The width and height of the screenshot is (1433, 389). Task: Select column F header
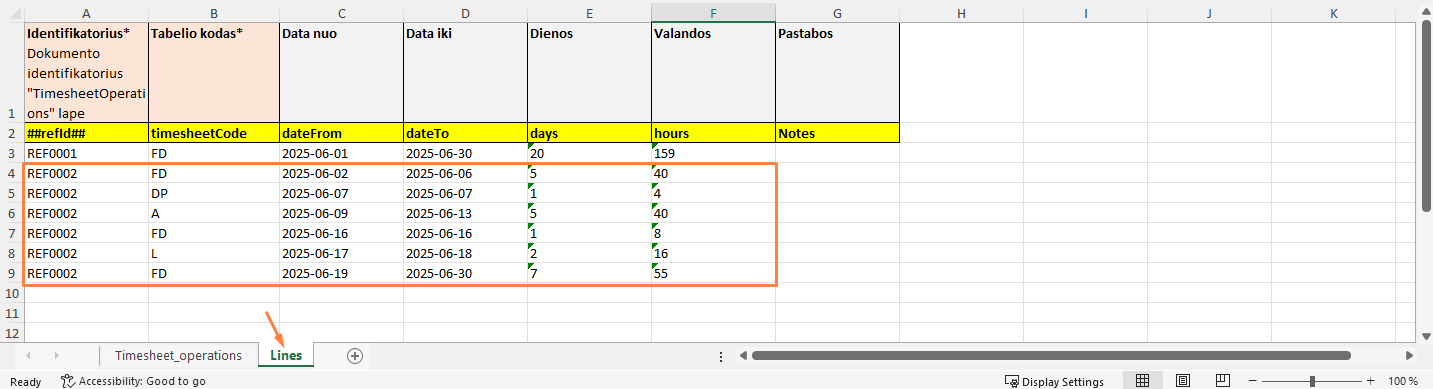pos(713,13)
